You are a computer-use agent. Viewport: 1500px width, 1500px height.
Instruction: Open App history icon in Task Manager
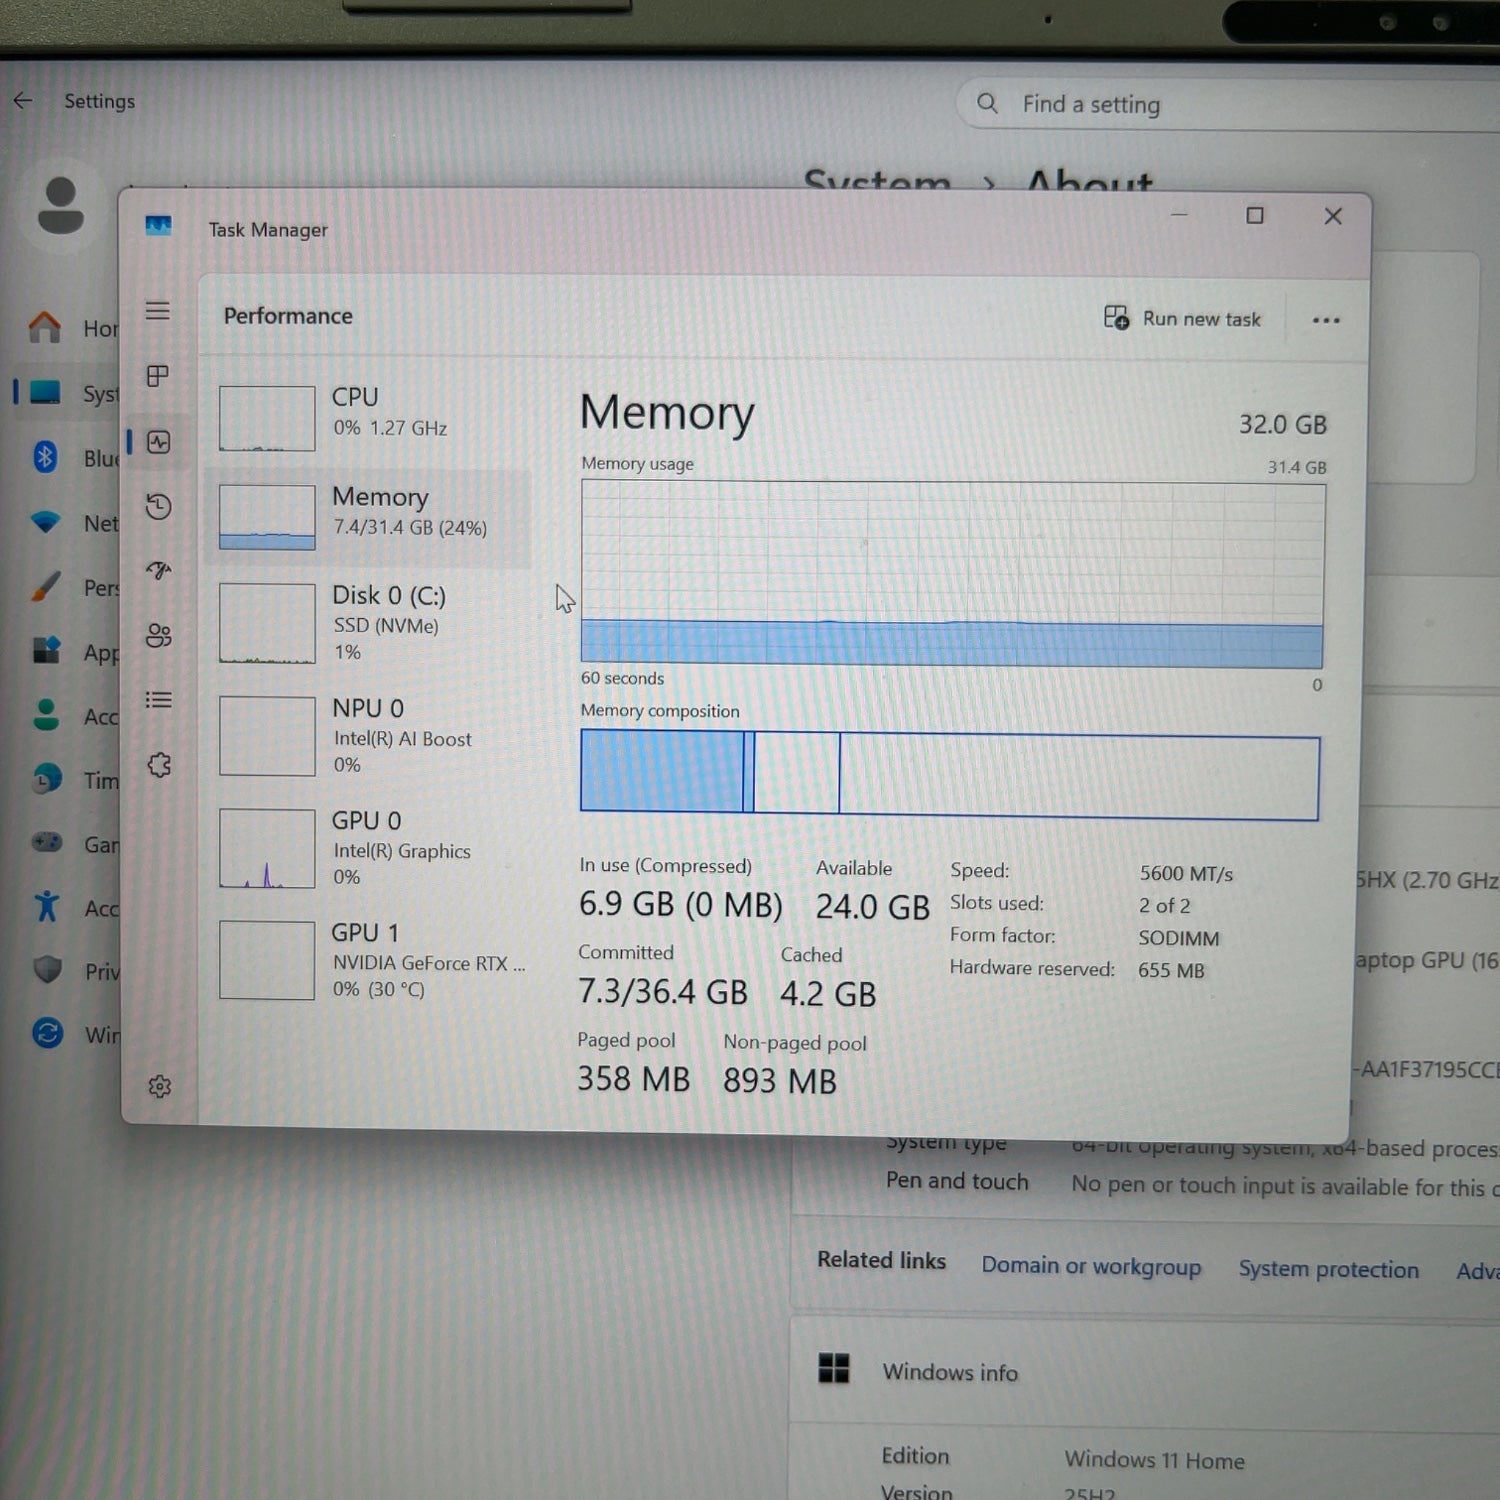pos(158,506)
